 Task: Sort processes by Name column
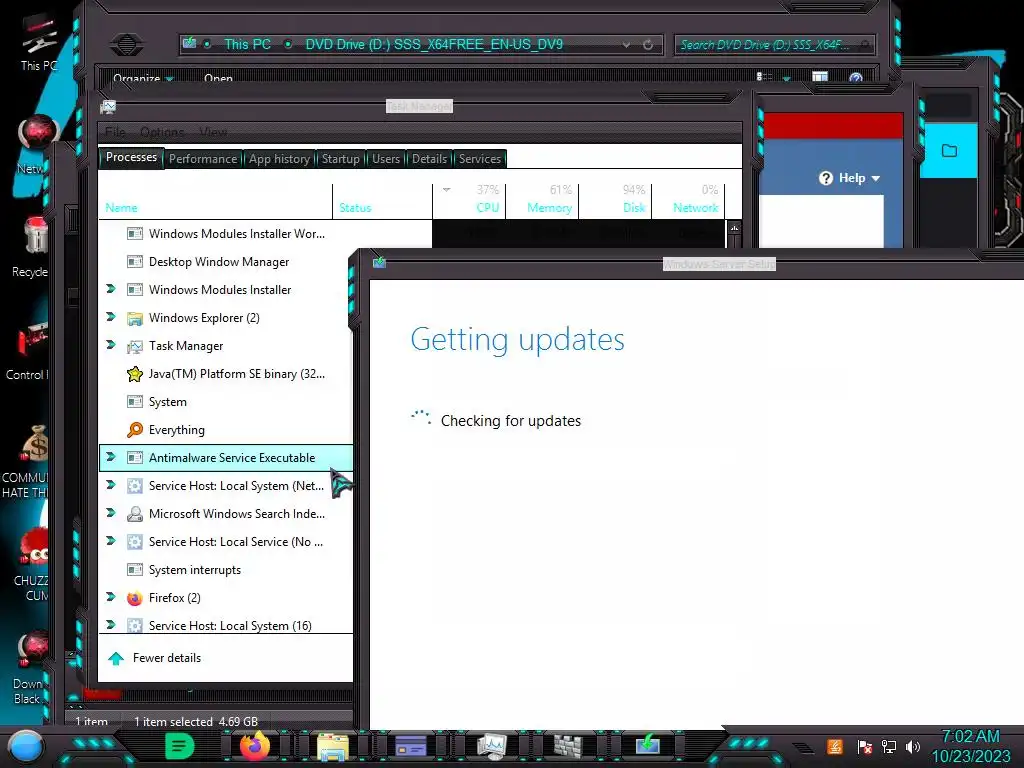pos(216,201)
